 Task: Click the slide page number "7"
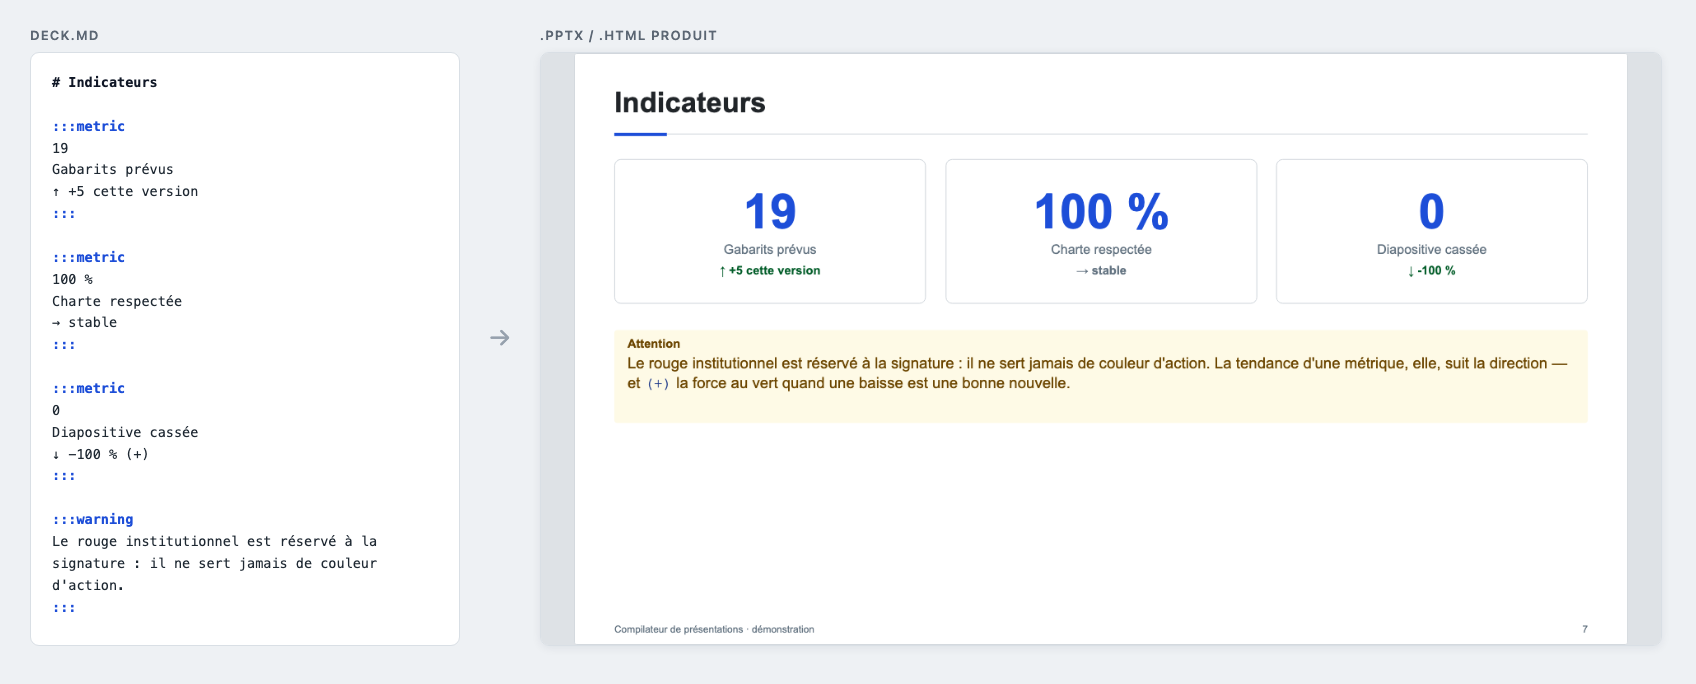point(1585,629)
